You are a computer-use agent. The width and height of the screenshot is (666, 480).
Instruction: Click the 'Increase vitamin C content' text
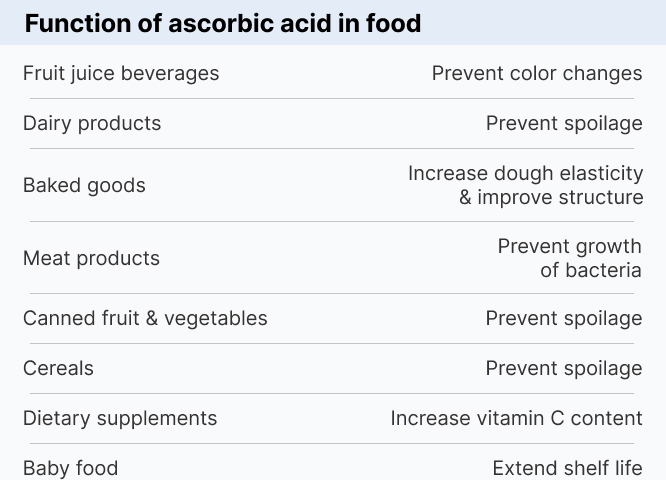click(516, 418)
